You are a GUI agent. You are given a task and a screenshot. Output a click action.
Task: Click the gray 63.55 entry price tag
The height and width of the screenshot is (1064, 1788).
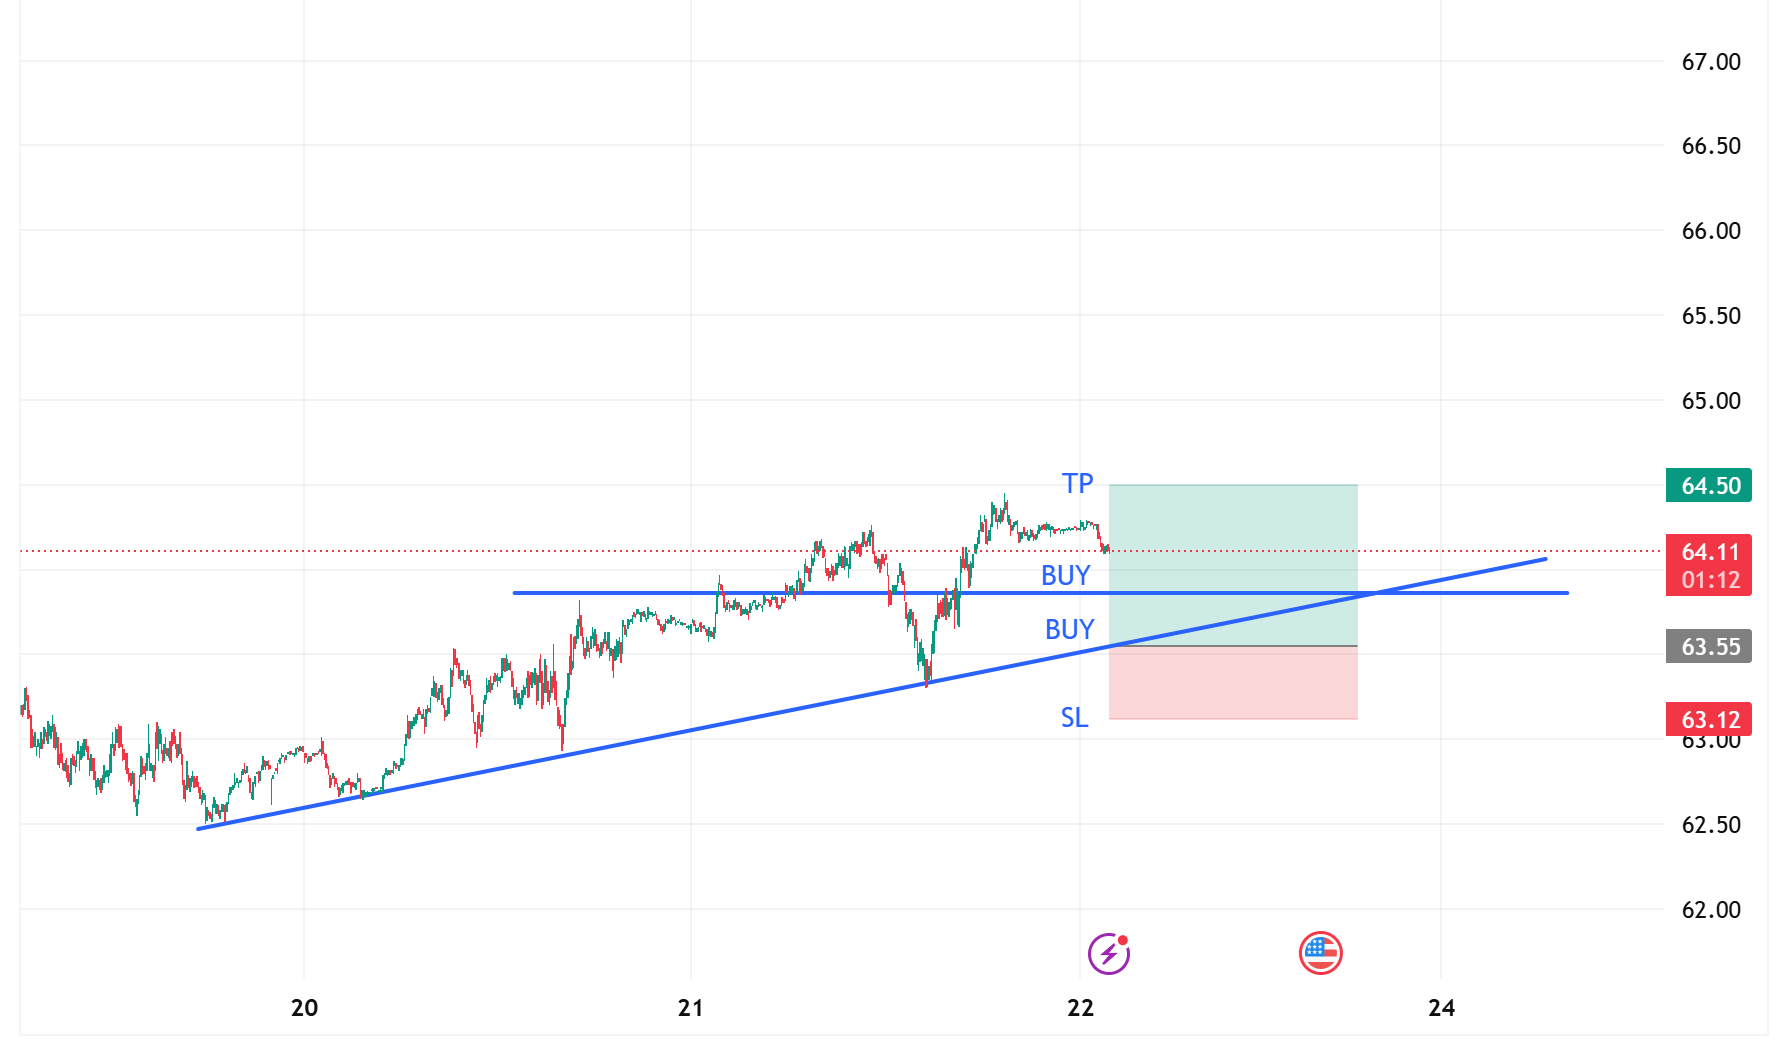click(x=1709, y=647)
